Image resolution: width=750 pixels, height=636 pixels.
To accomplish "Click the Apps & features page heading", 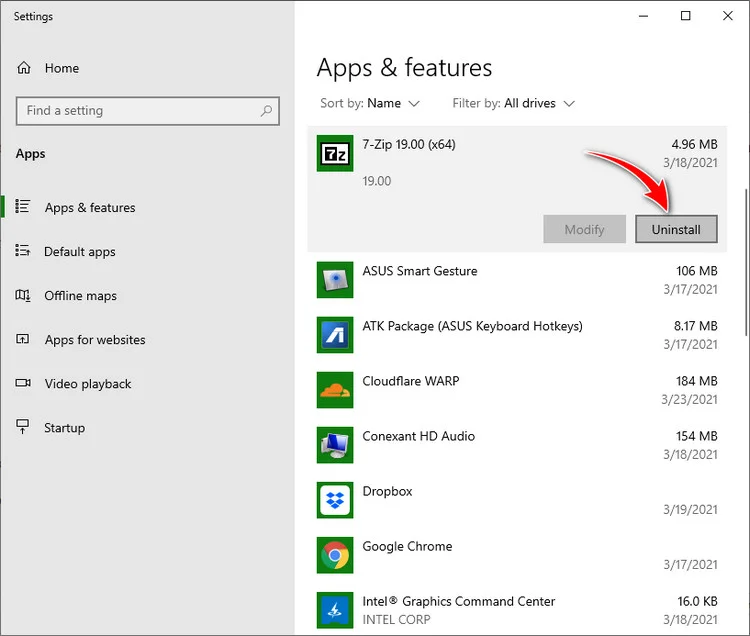I will tap(404, 68).
